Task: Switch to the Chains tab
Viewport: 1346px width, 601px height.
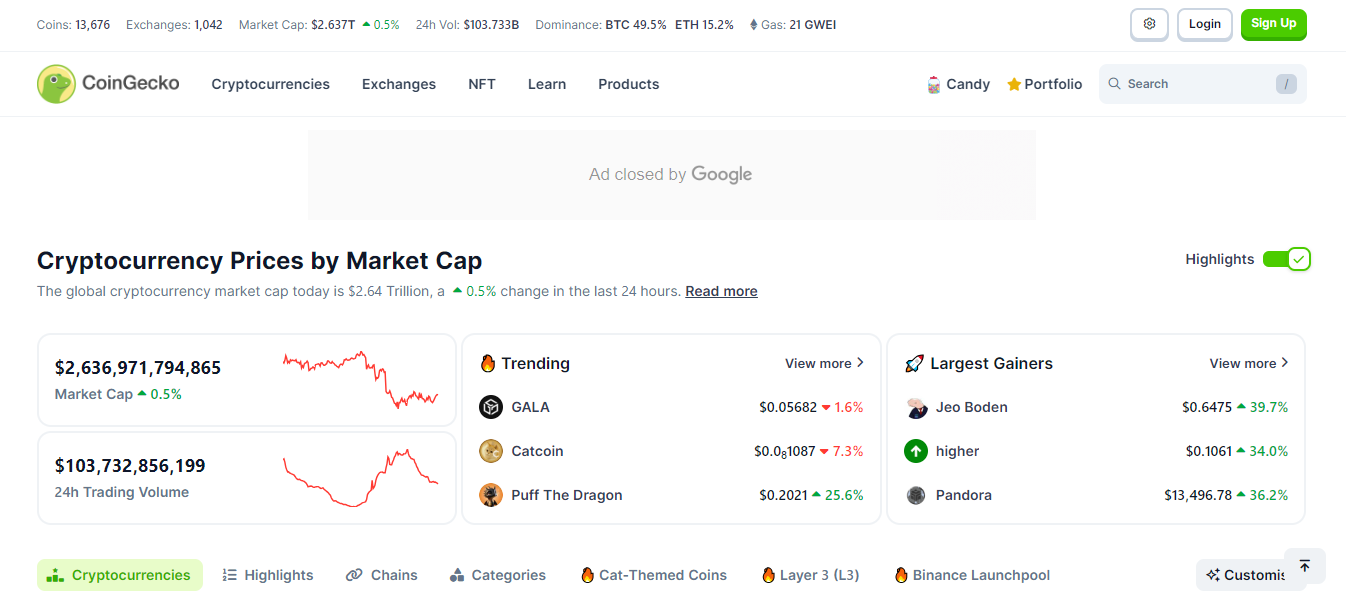Action: (382, 575)
